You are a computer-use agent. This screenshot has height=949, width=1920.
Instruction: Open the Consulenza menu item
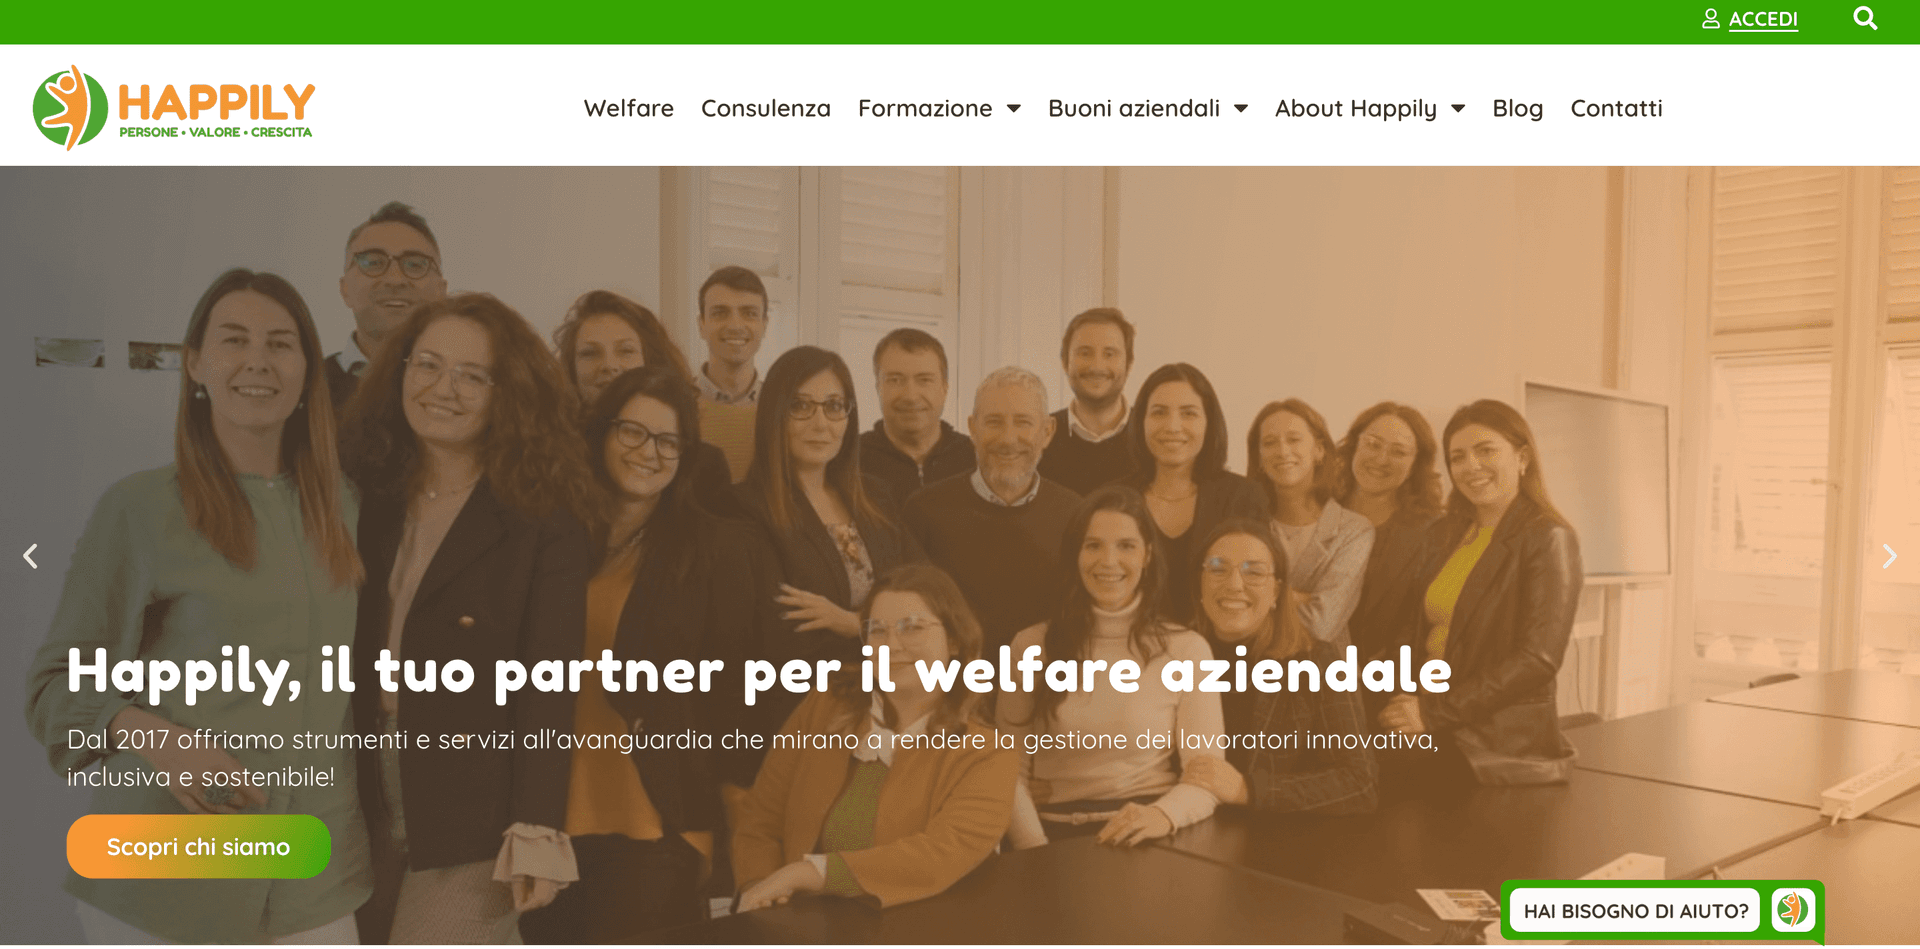click(766, 108)
